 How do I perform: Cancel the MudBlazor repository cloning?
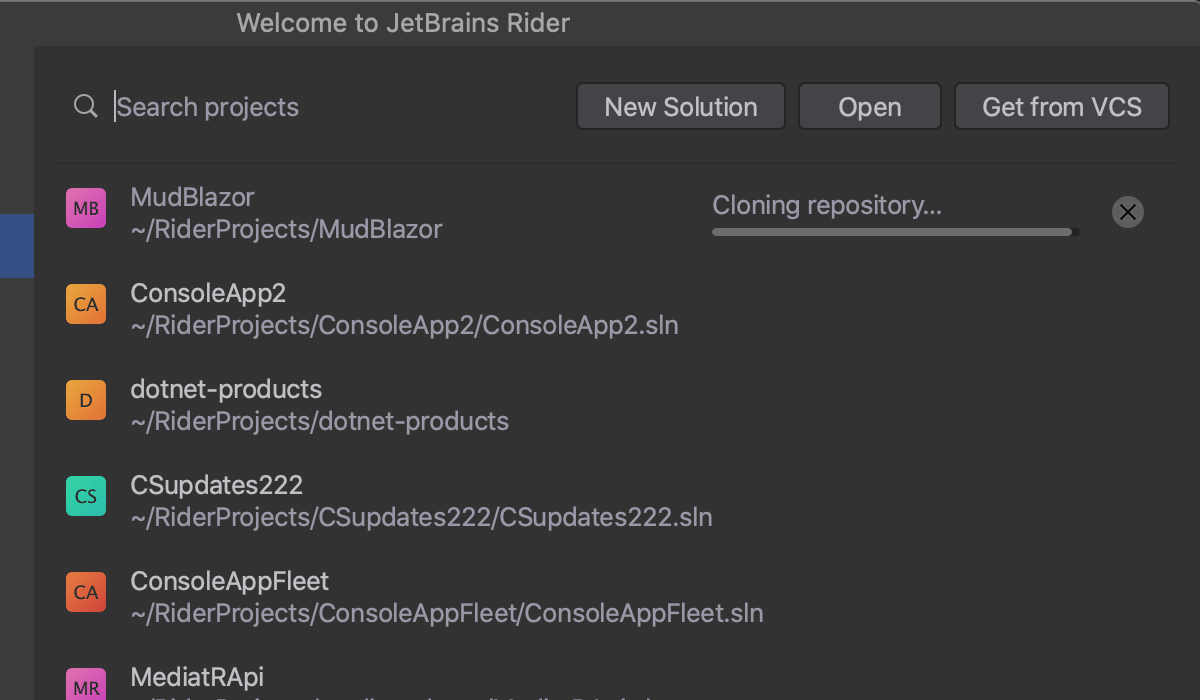[1127, 212]
